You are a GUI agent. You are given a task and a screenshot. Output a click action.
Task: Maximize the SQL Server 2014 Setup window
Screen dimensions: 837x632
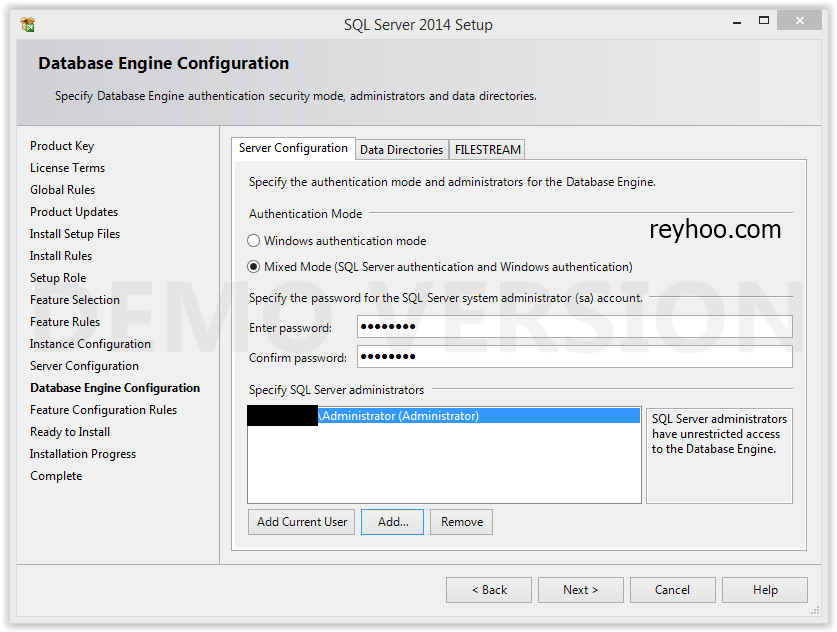click(x=764, y=21)
